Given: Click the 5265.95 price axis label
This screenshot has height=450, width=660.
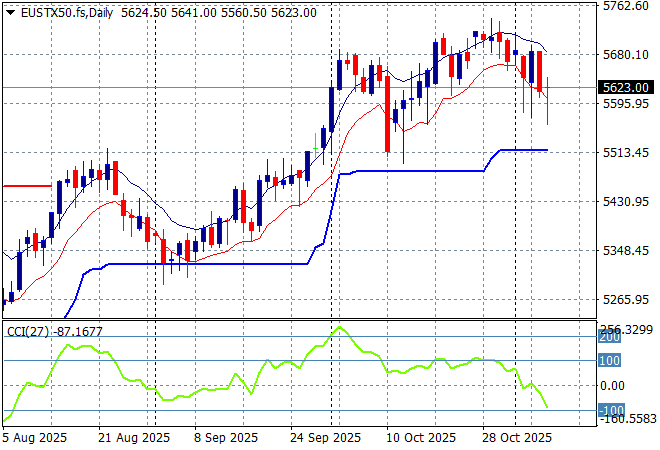Looking at the screenshot, I should click(x=626, y=300).
